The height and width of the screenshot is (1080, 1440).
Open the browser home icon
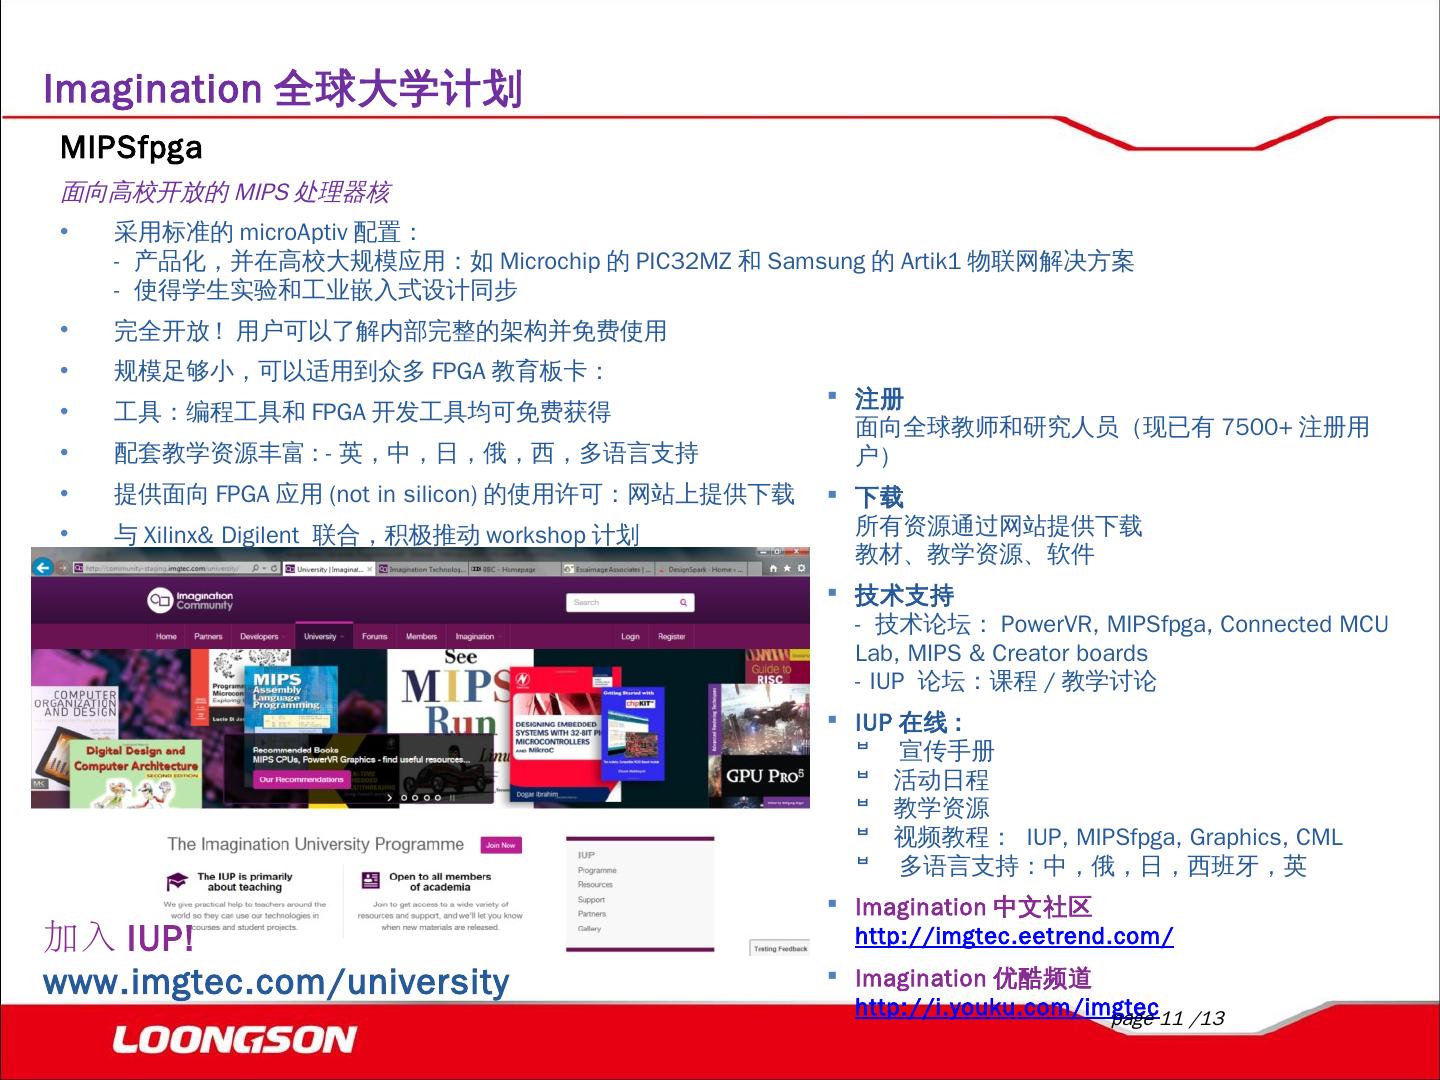tap(773, 569)
